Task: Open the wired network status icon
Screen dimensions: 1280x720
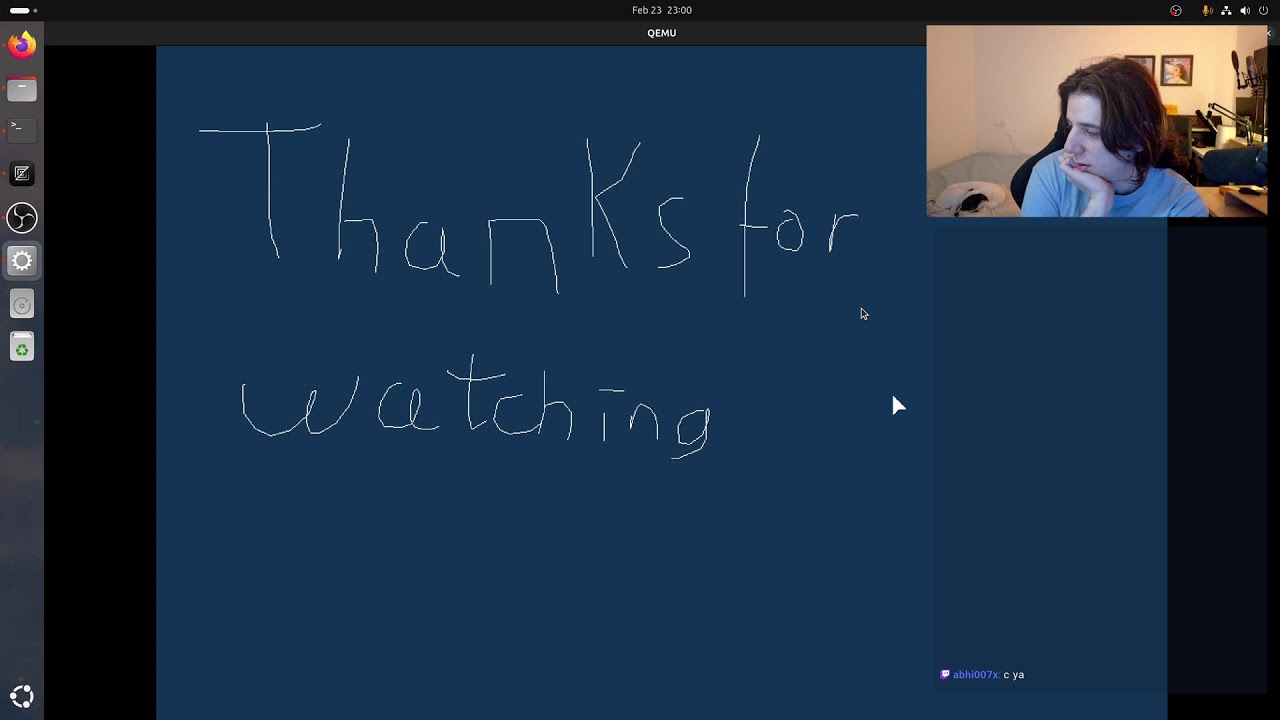Action: [1226, 10]
